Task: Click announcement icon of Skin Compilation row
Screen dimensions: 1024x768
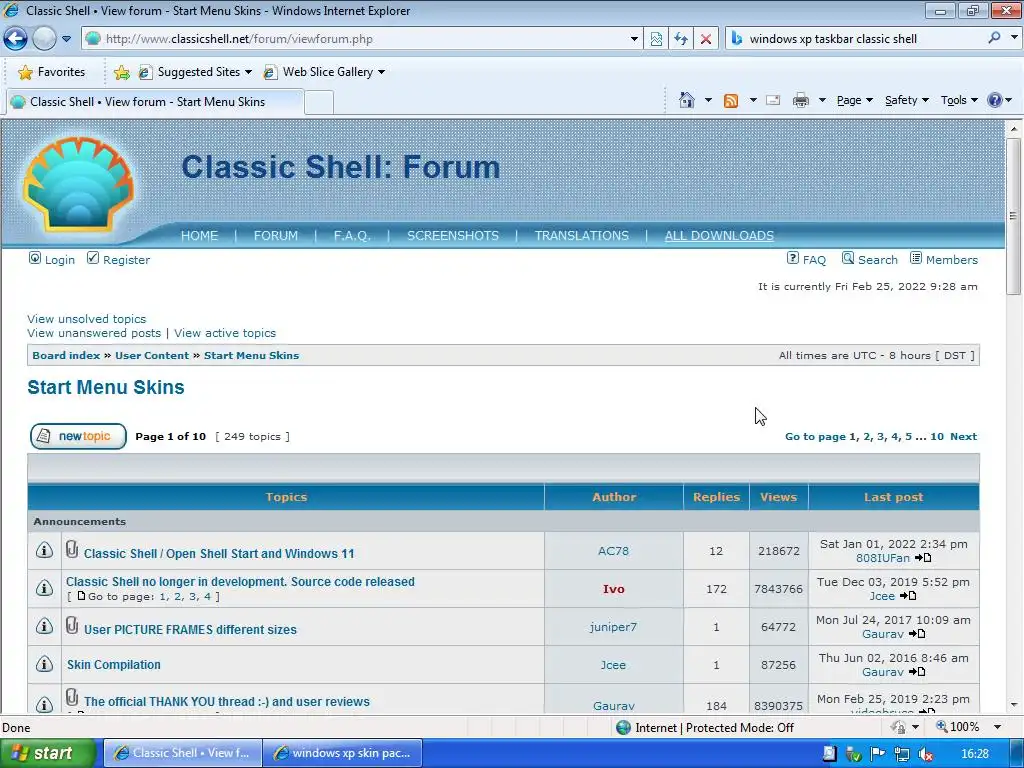Action: click(x=44, y=664)
